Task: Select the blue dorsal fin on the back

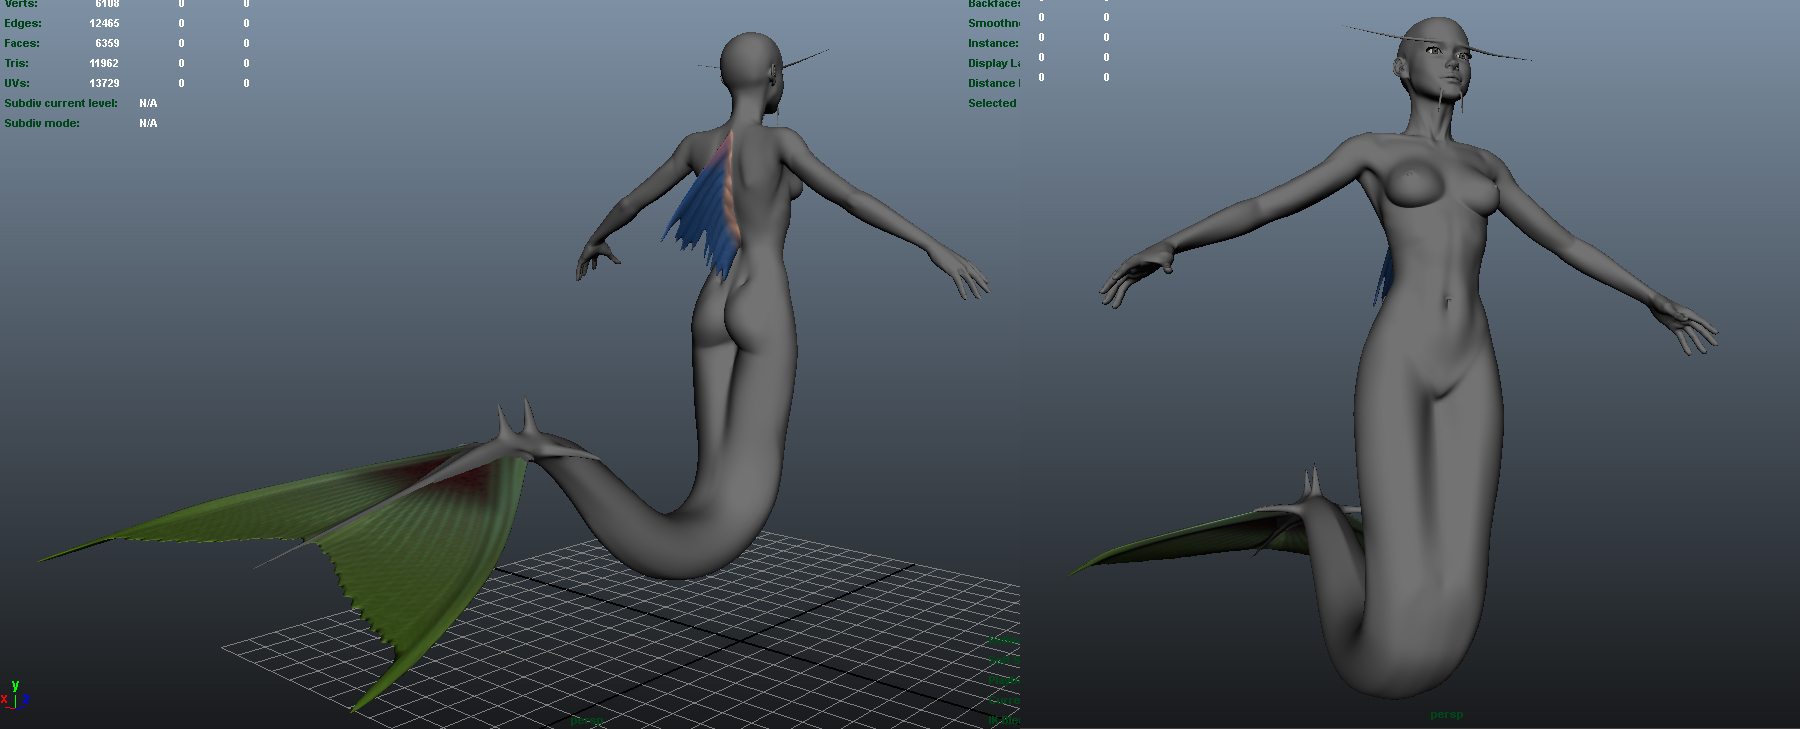Action: coord(706,207)
